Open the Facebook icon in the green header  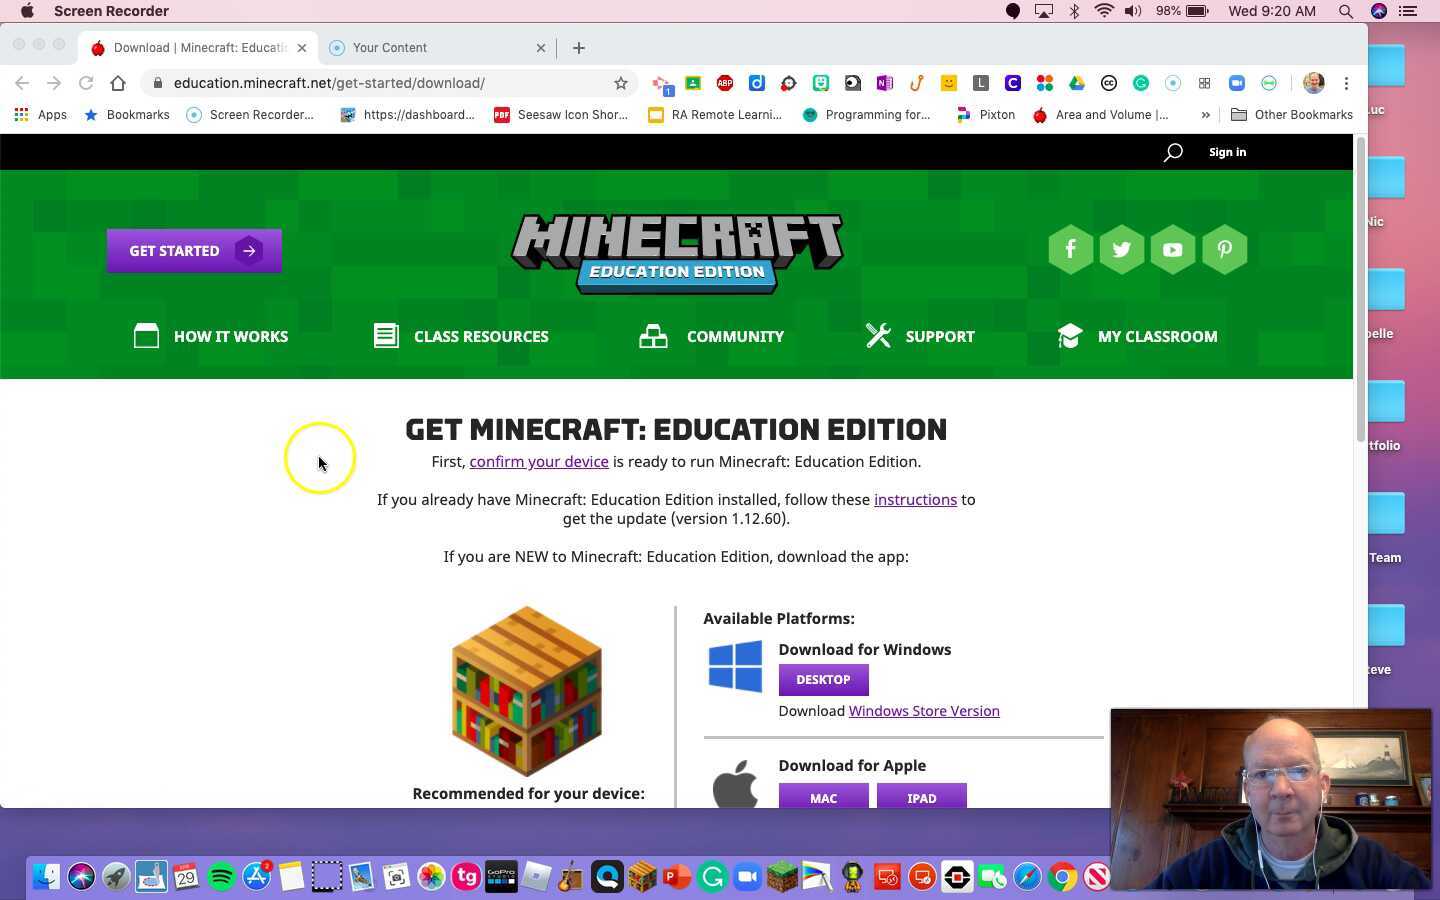click(1070, 249)
